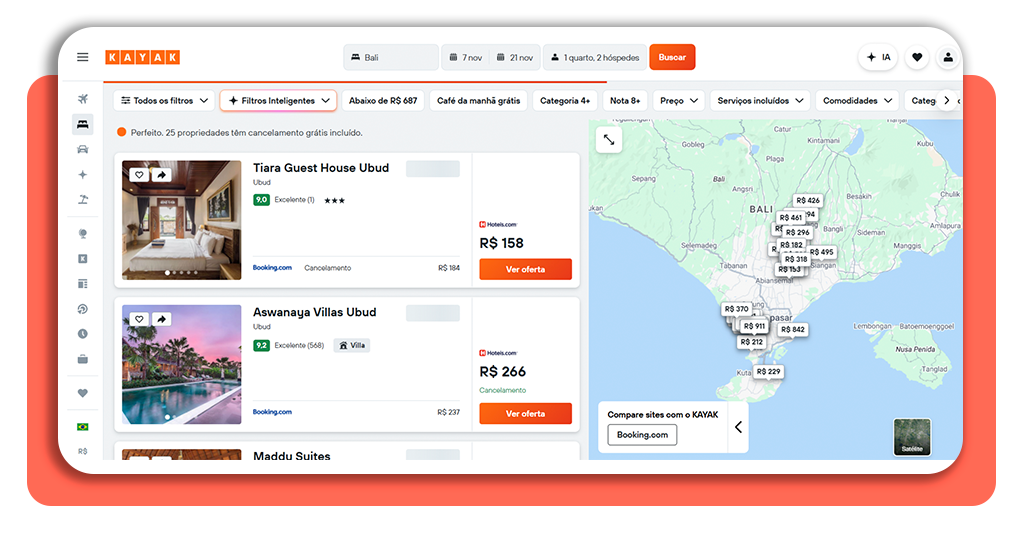1024x536 pixels.
Task: View Aswanaya Villas pool photo
Action: (x=182, y=364)
